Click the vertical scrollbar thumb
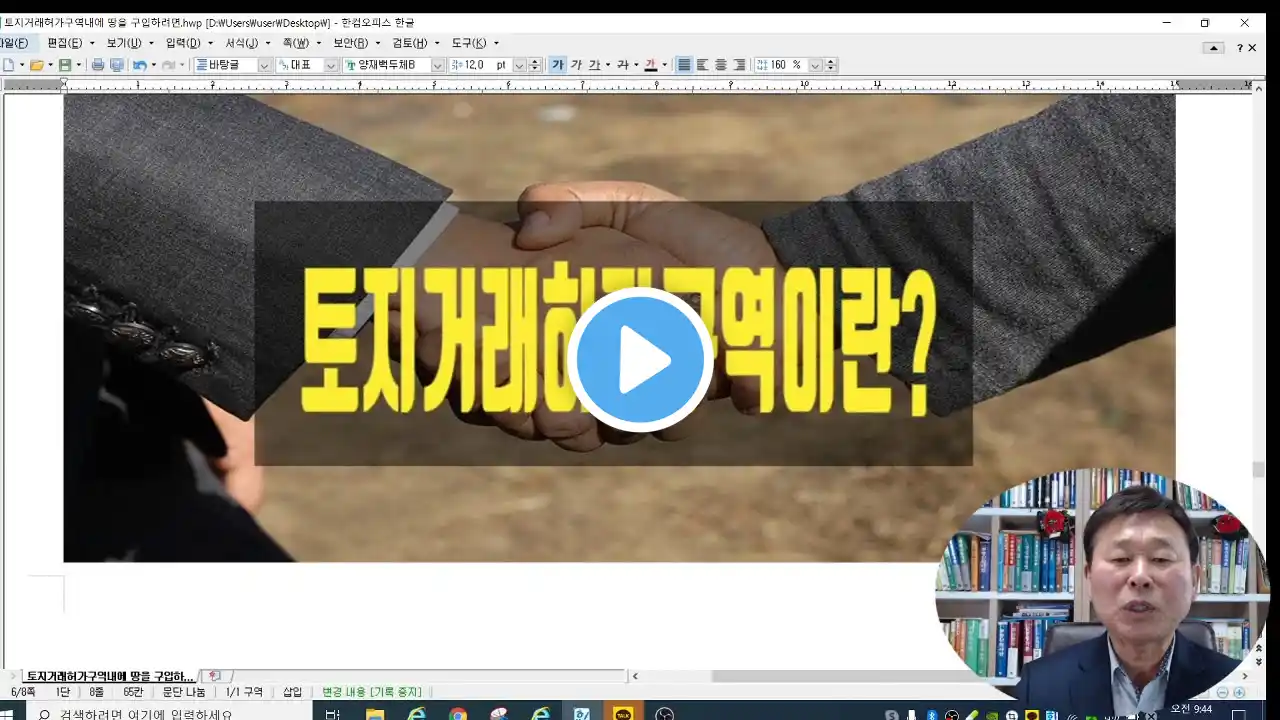 1258,469
